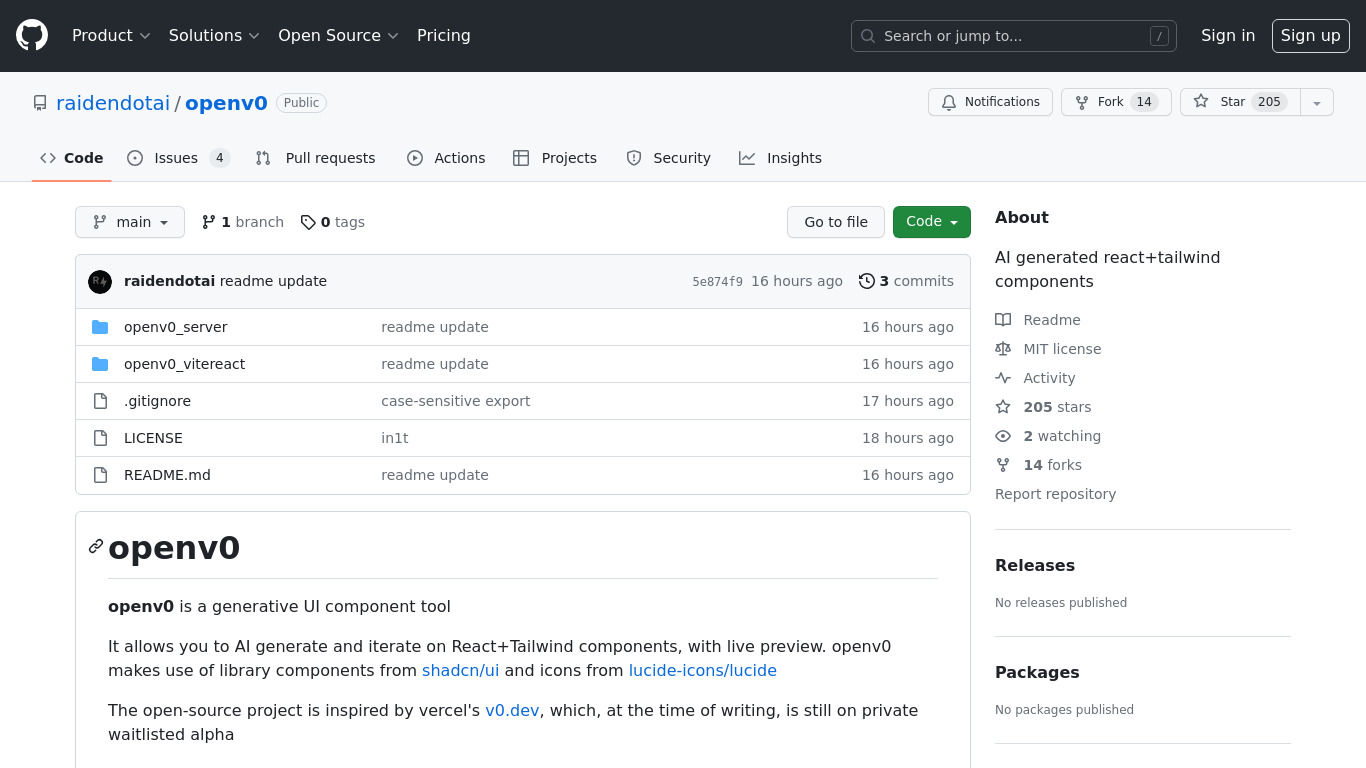Click the commit history clock icon
1366x768 pixels.
[x=867, y=281]
